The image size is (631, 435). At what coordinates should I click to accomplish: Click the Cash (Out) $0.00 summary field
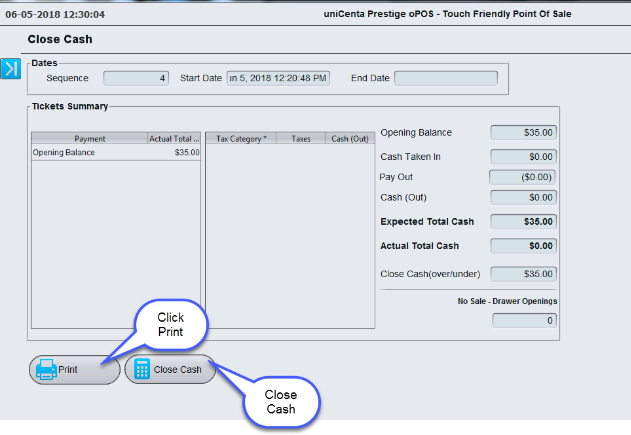pos(524,198)
